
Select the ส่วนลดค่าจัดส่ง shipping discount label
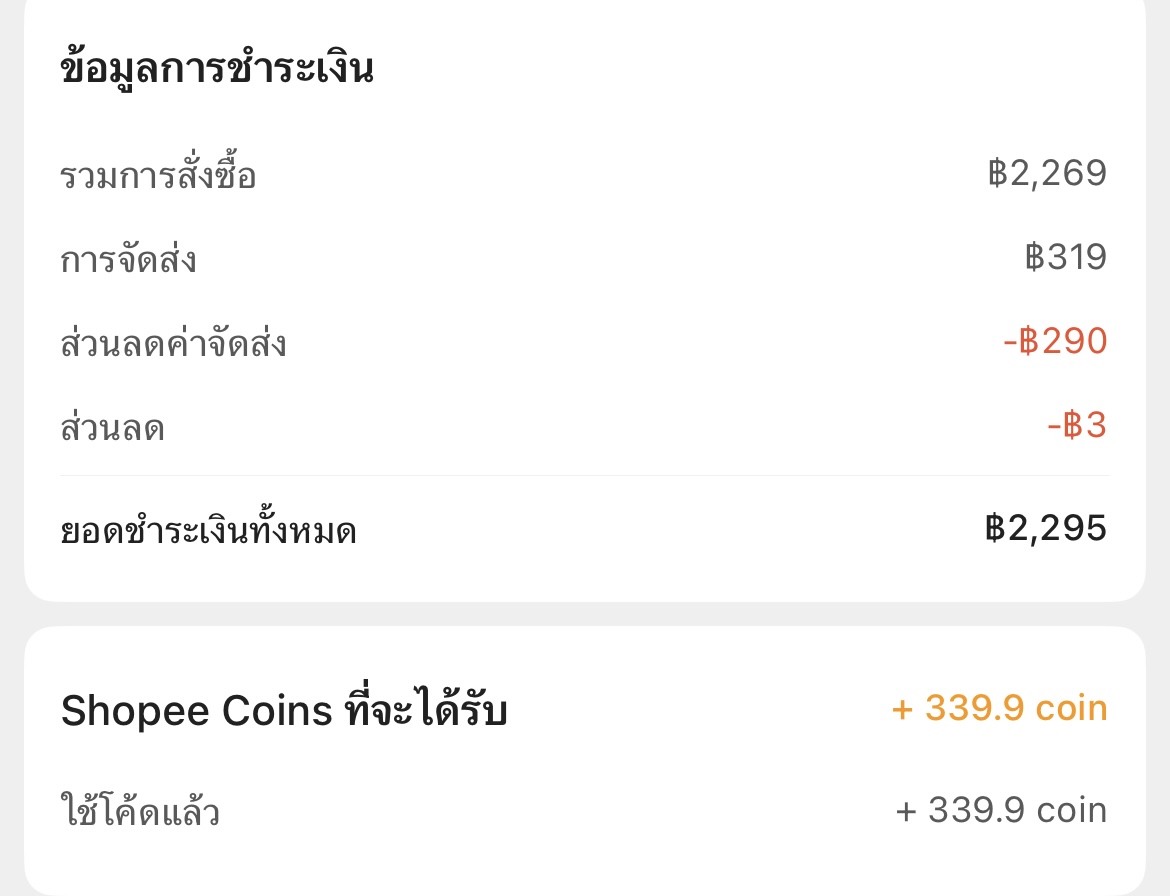174,344
